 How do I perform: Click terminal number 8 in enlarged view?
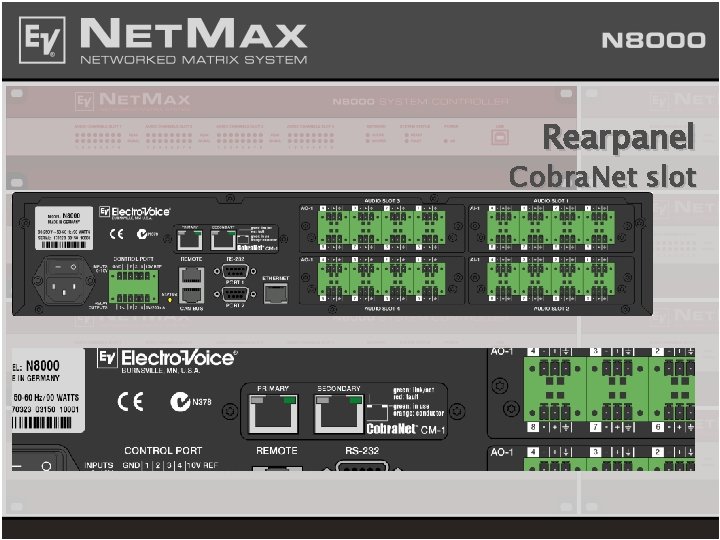(x=533, y=427)
